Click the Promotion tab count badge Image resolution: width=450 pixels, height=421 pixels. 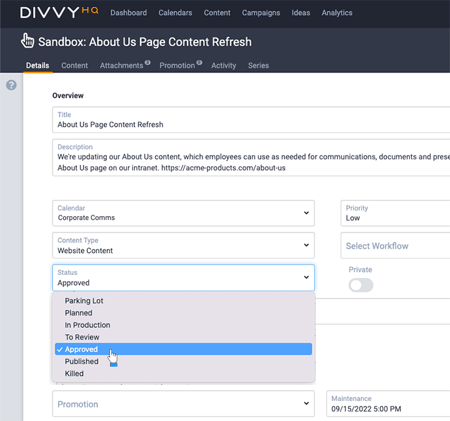coord(199,62)
